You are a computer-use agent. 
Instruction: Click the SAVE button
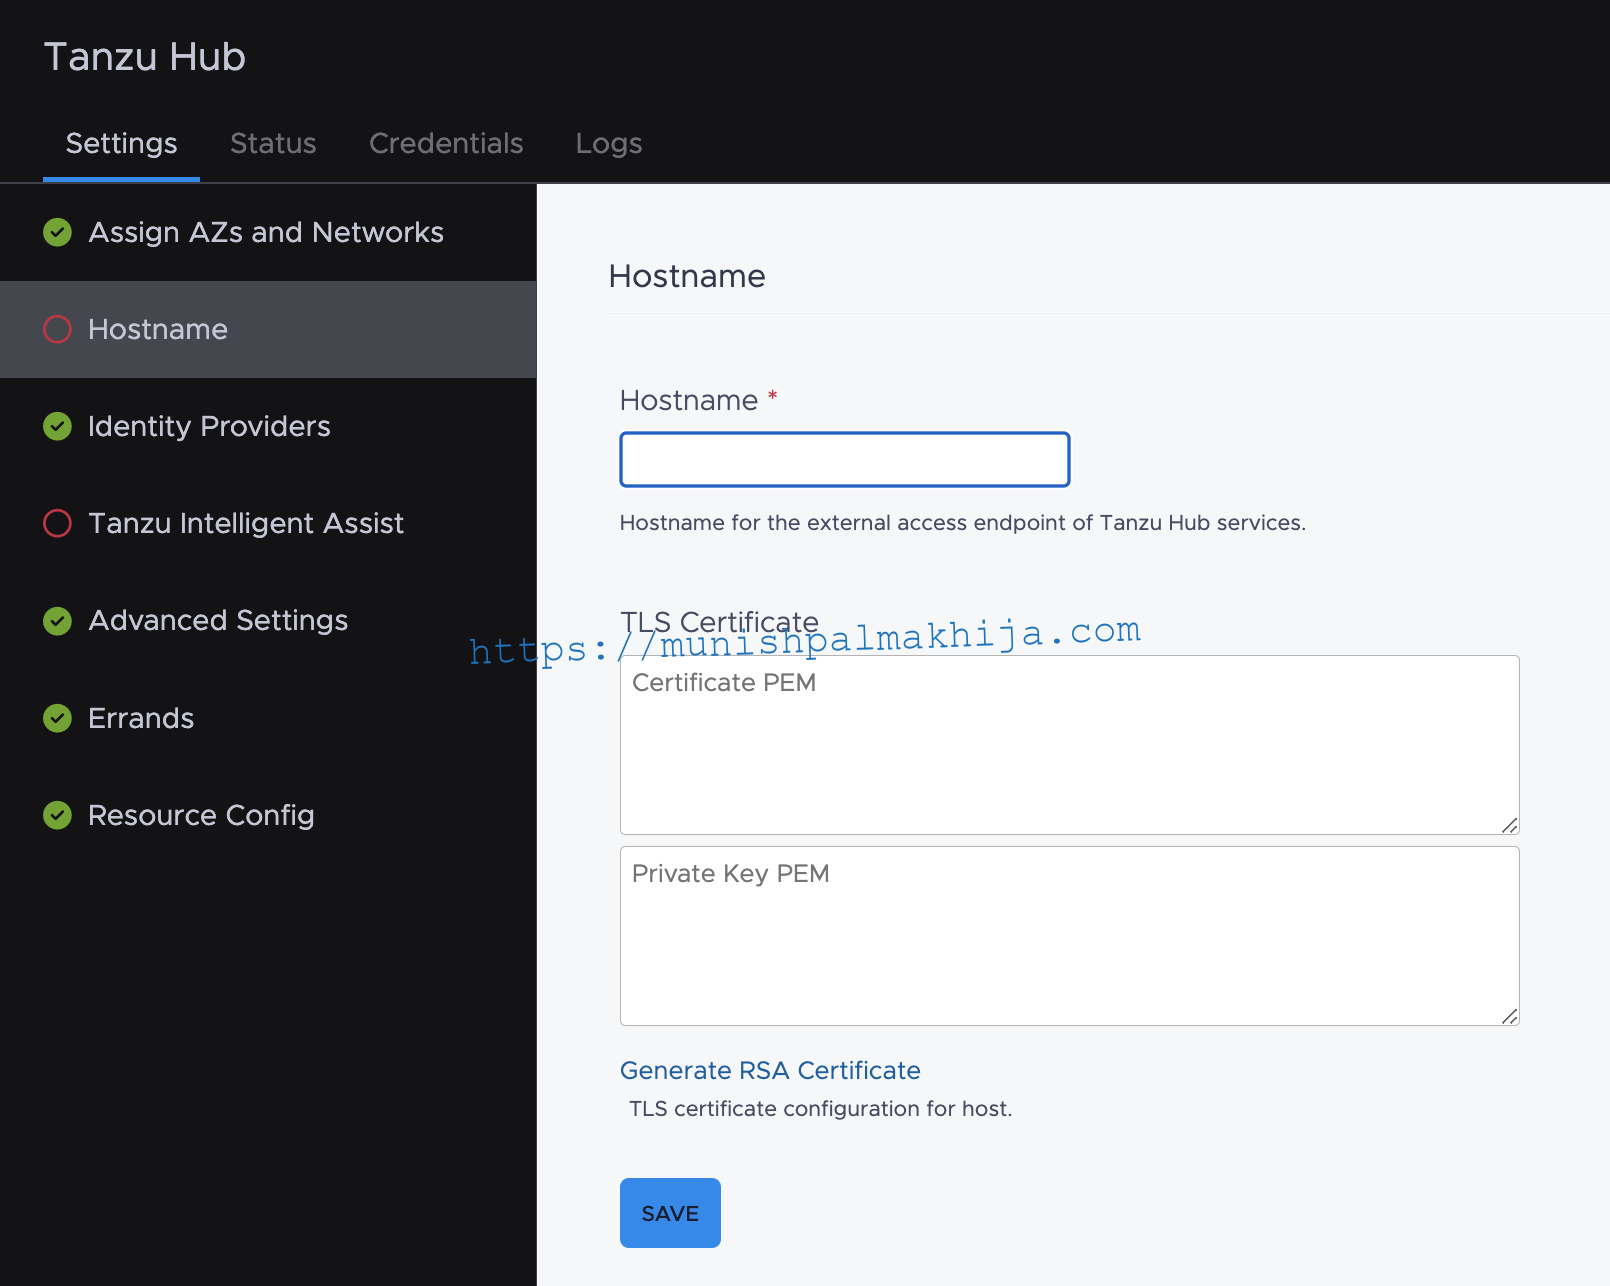(670, 1213)
